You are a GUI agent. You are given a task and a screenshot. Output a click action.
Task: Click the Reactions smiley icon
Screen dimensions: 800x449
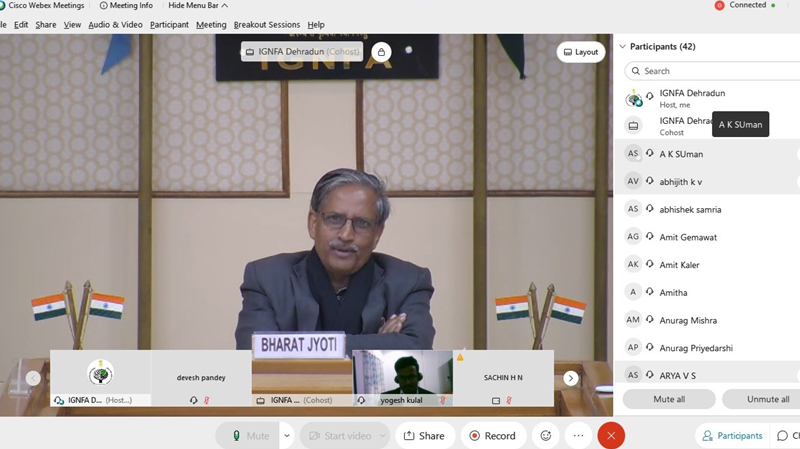(545, 436)
